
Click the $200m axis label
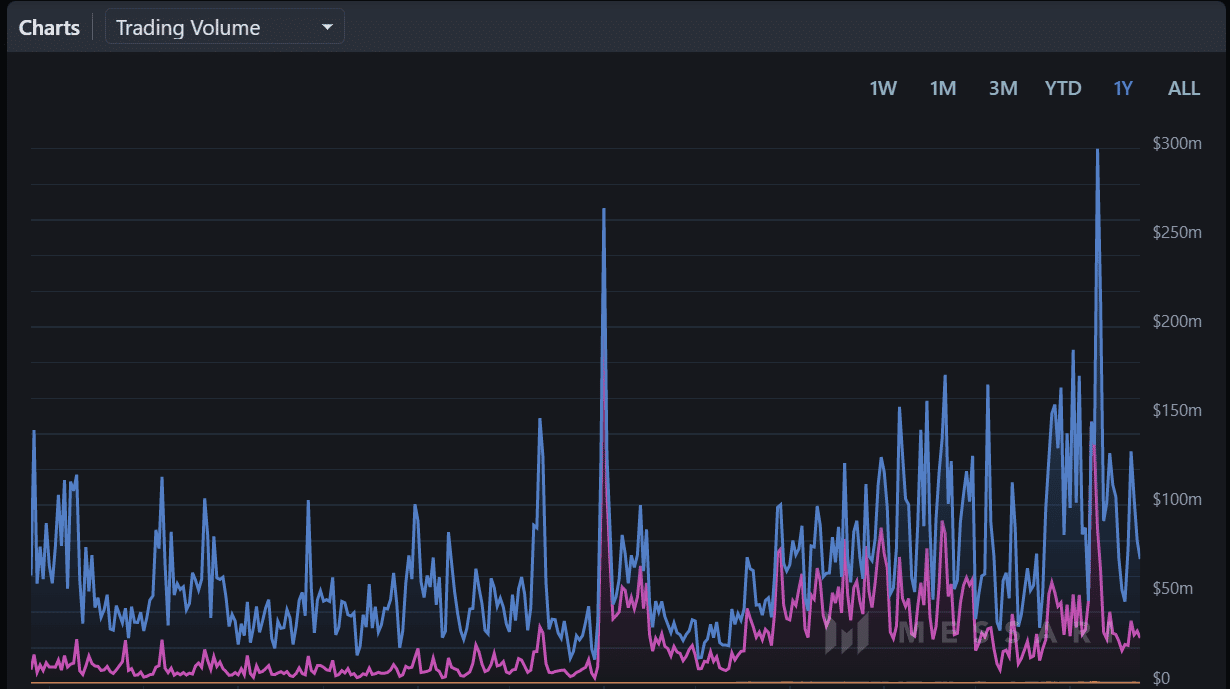pyautogui.click(x=1177, y=321)
